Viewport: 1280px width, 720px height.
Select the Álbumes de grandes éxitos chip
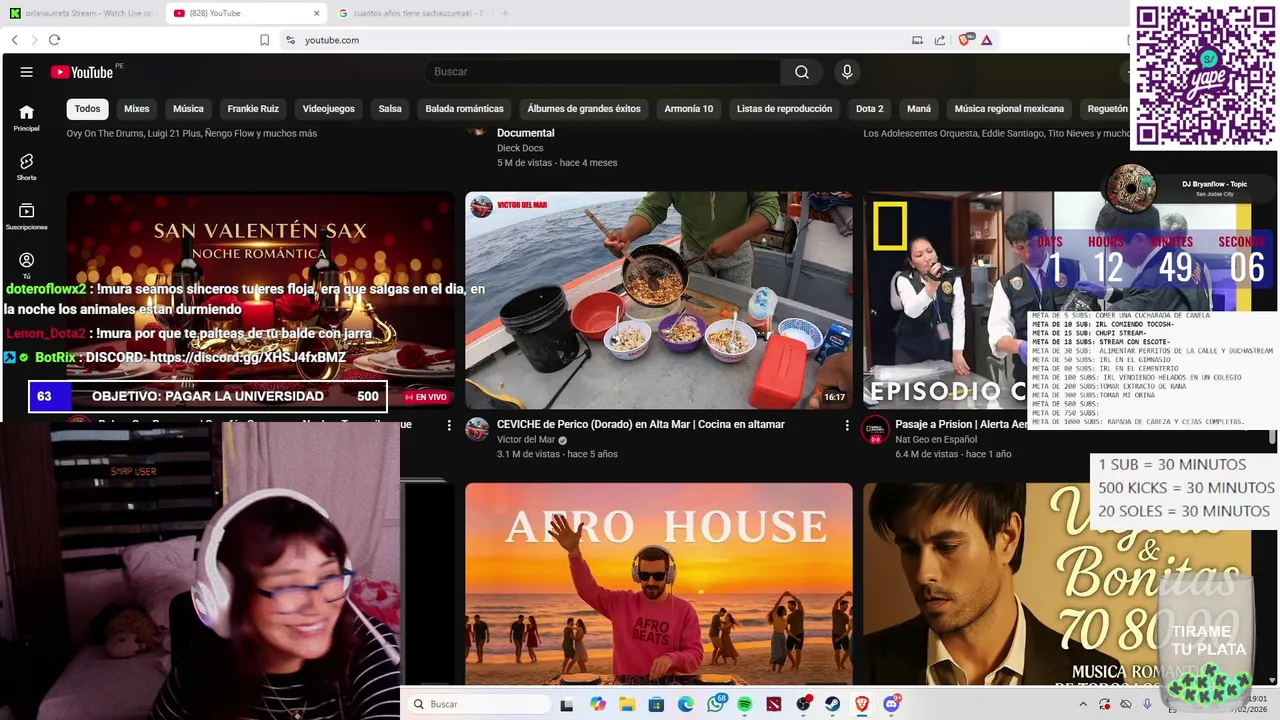tap(584, 109)
